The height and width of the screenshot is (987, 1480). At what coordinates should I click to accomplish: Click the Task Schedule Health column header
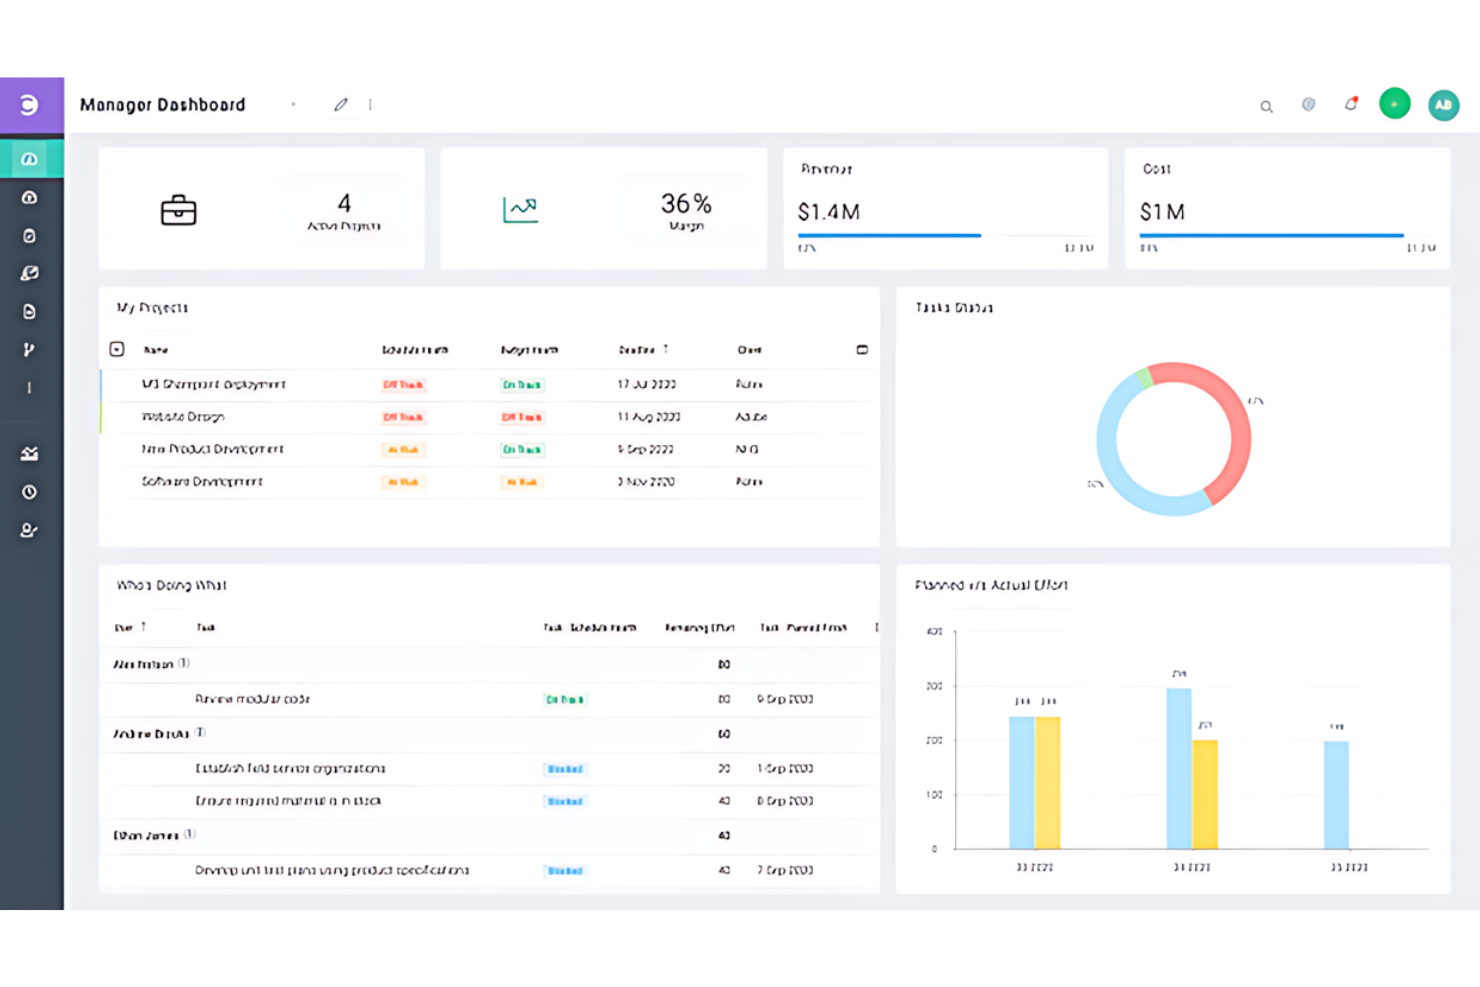click(x=590, y=628)
